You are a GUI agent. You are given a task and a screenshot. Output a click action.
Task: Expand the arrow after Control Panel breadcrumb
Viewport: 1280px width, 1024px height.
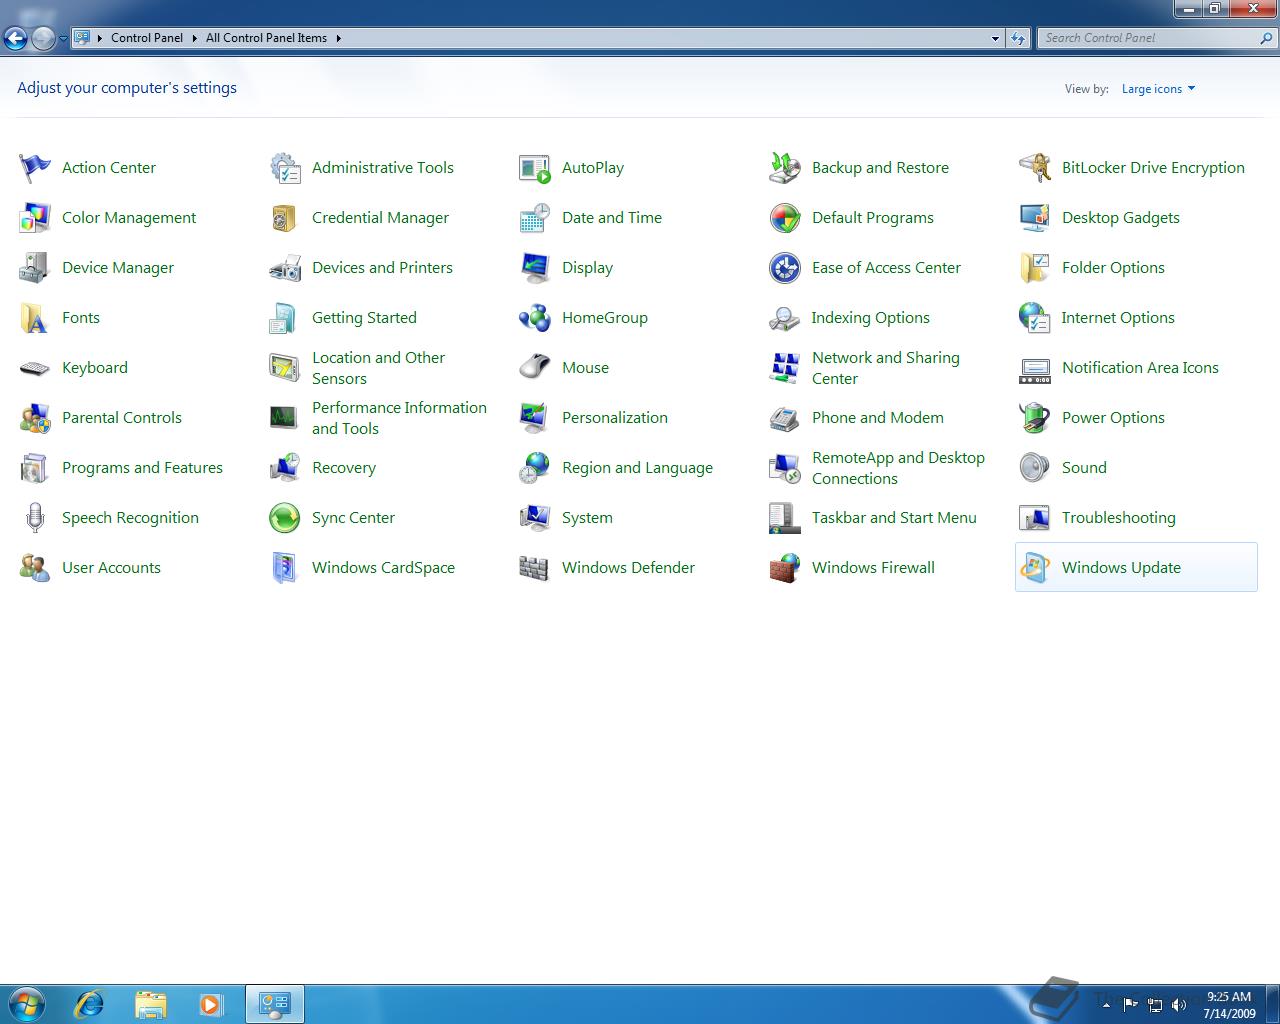(x=194, y=38)
